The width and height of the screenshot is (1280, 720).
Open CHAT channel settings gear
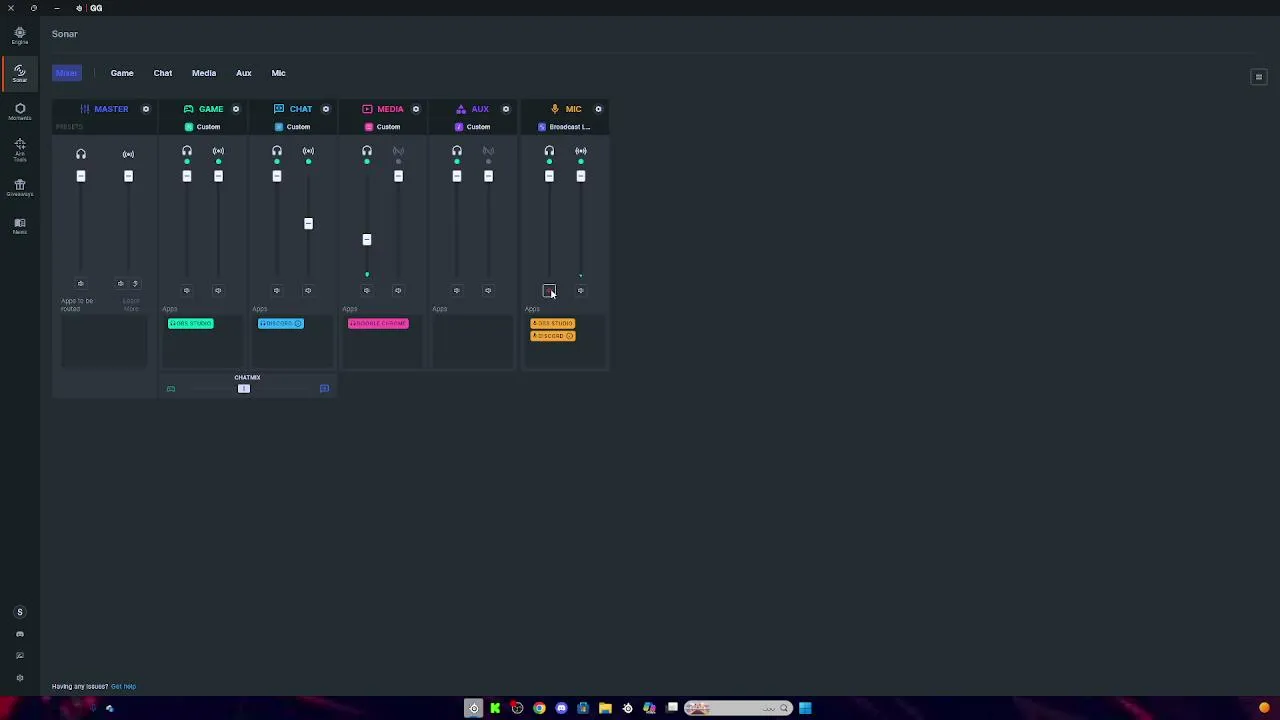(x=325, y=109)
